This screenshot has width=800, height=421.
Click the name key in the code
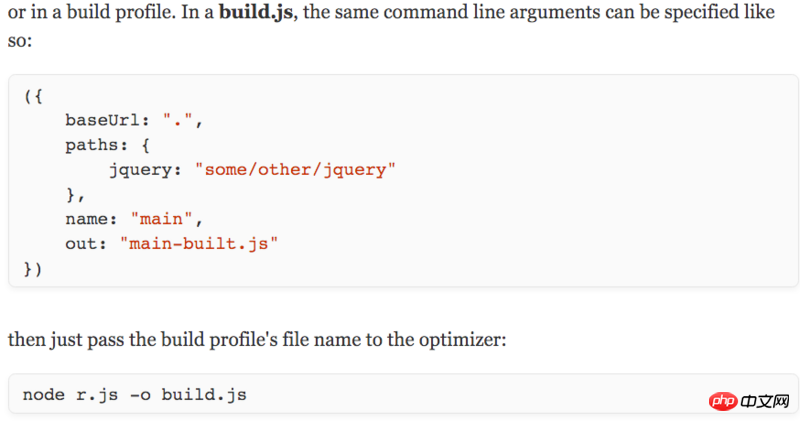87,218
